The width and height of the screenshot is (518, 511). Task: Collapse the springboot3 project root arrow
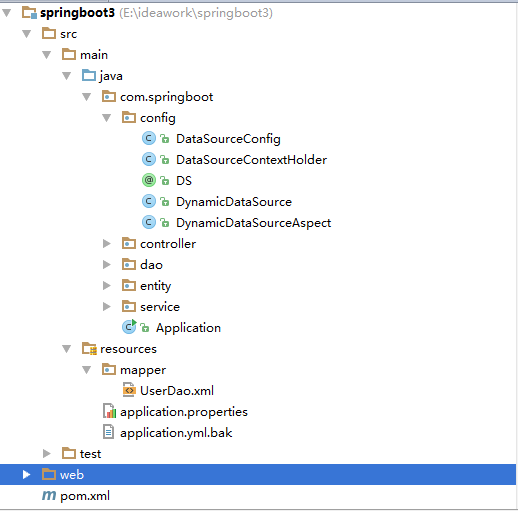pyautogui.click(x=7, y=13)
